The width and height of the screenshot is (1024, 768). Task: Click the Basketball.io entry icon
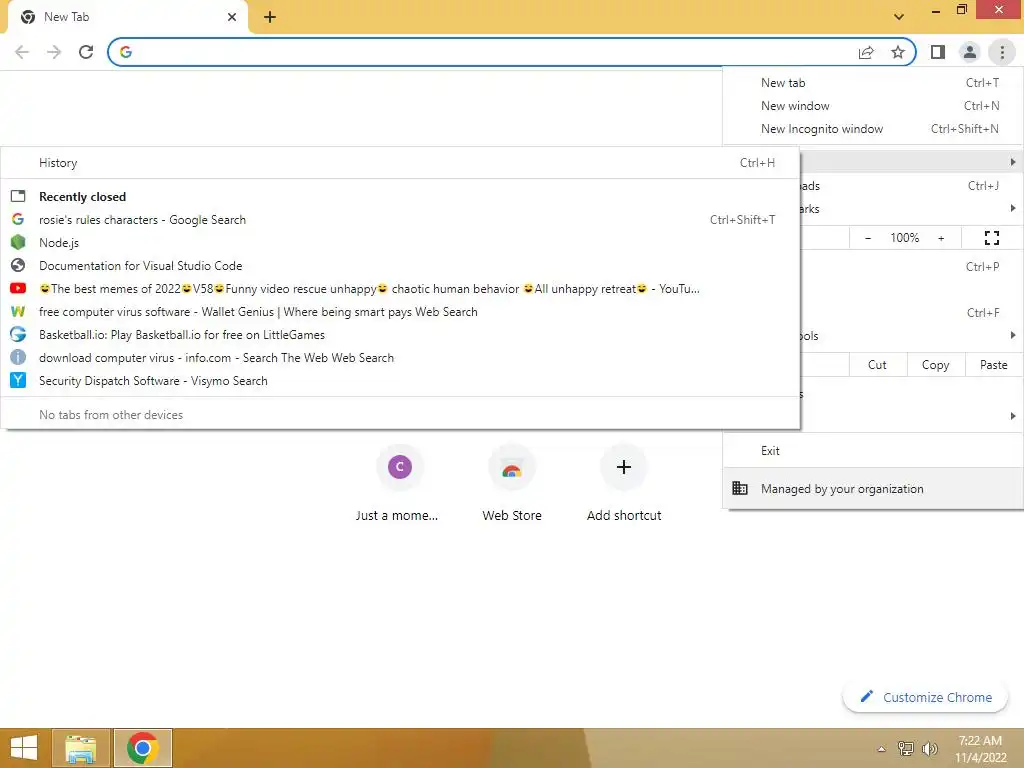(18, 334)
